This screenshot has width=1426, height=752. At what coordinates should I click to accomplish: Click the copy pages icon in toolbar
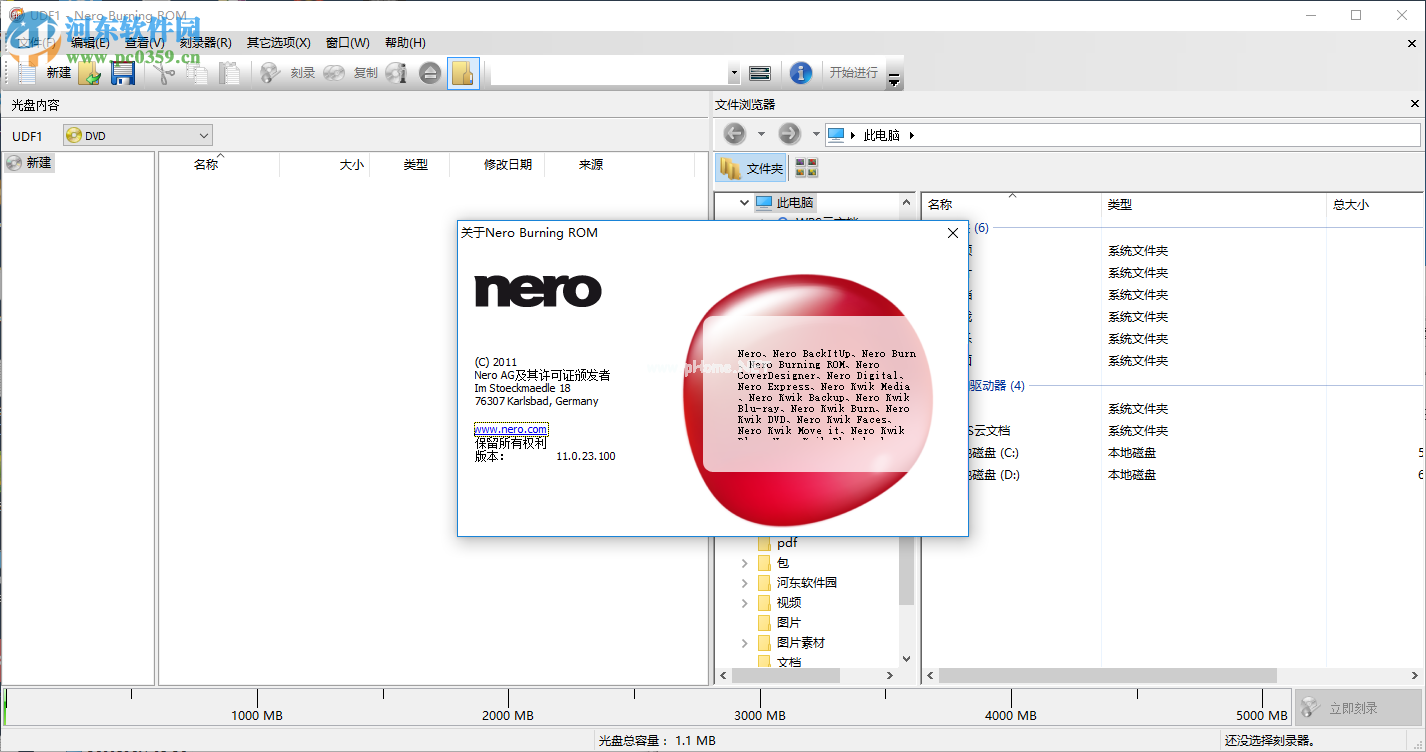[198, 73]
